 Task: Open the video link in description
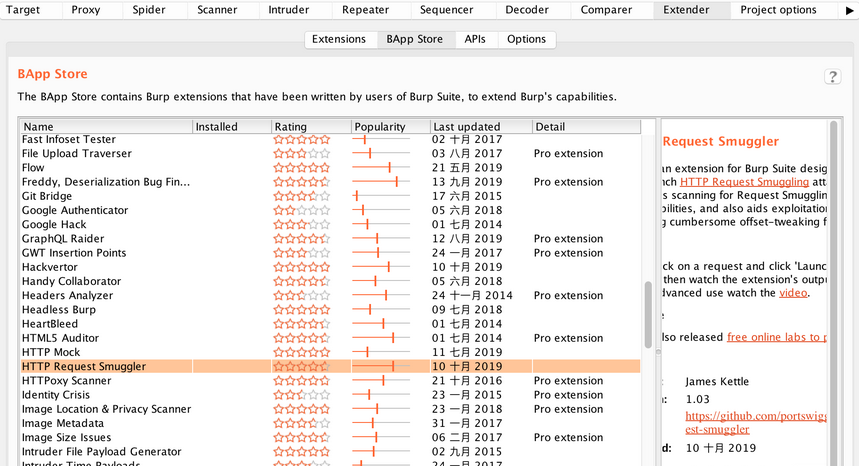pos(793,293)
